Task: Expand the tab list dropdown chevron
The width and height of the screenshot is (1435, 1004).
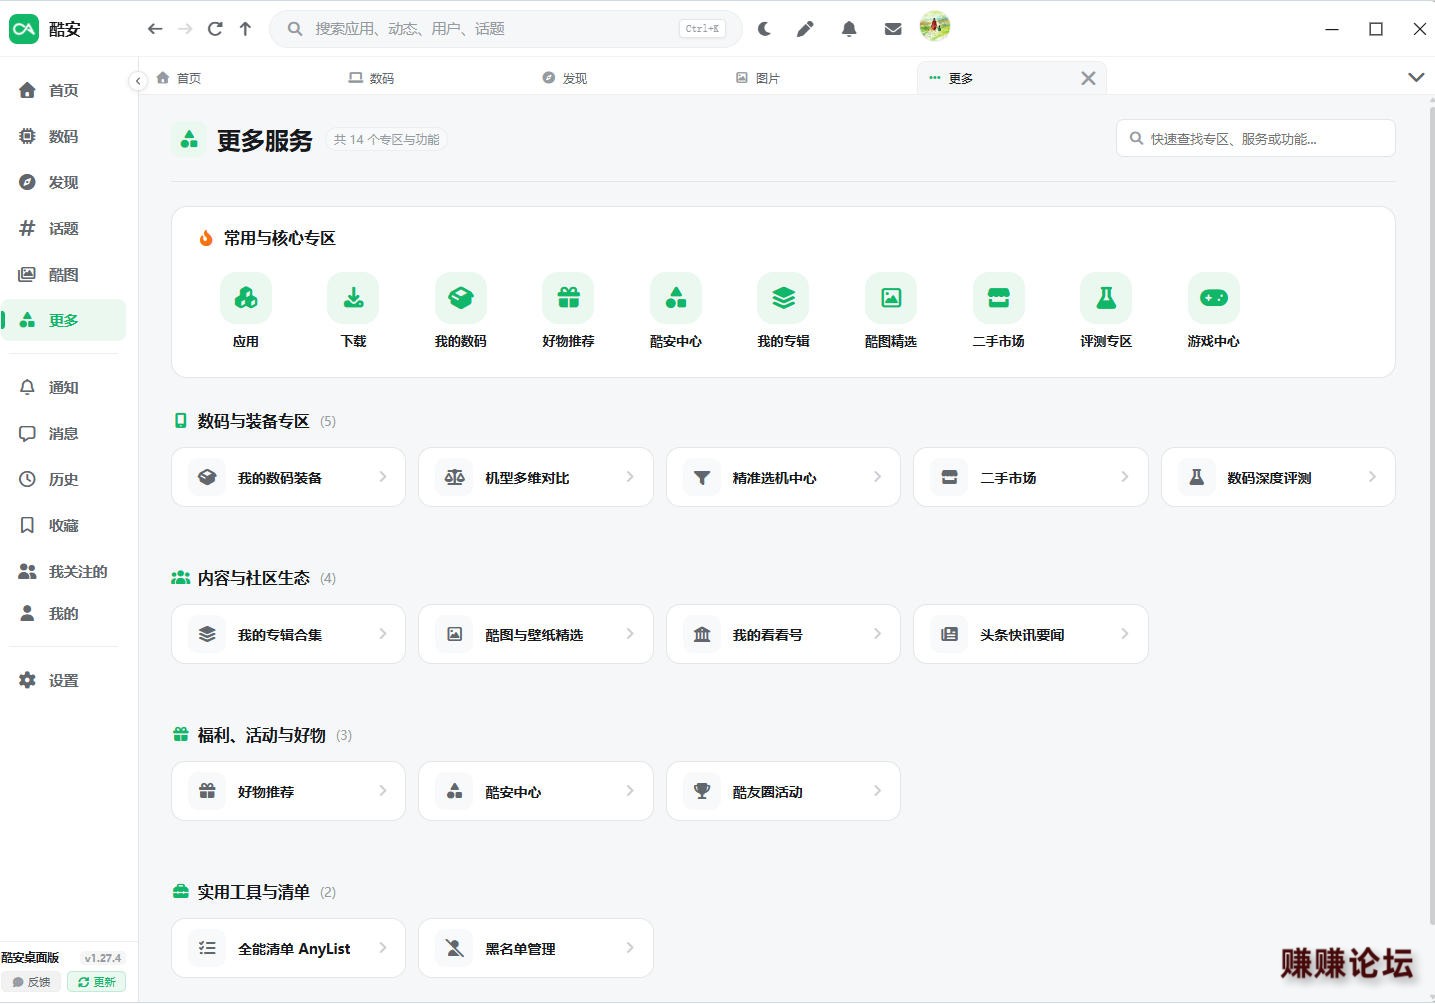Action: [x=1416, y=77]
